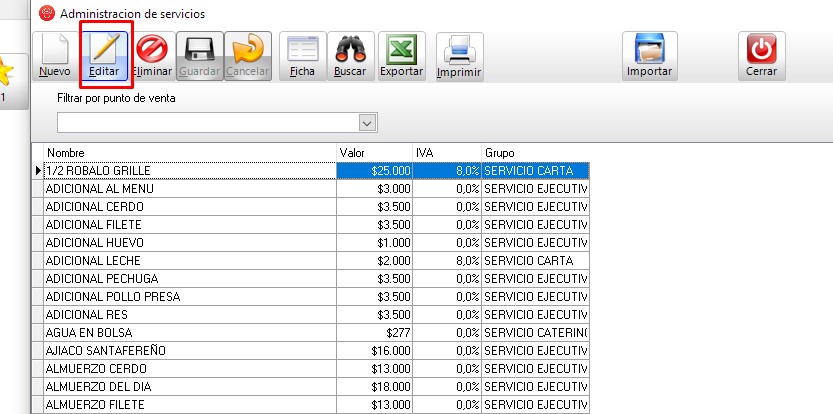Sort by the Valor column header

coord(374,152)
